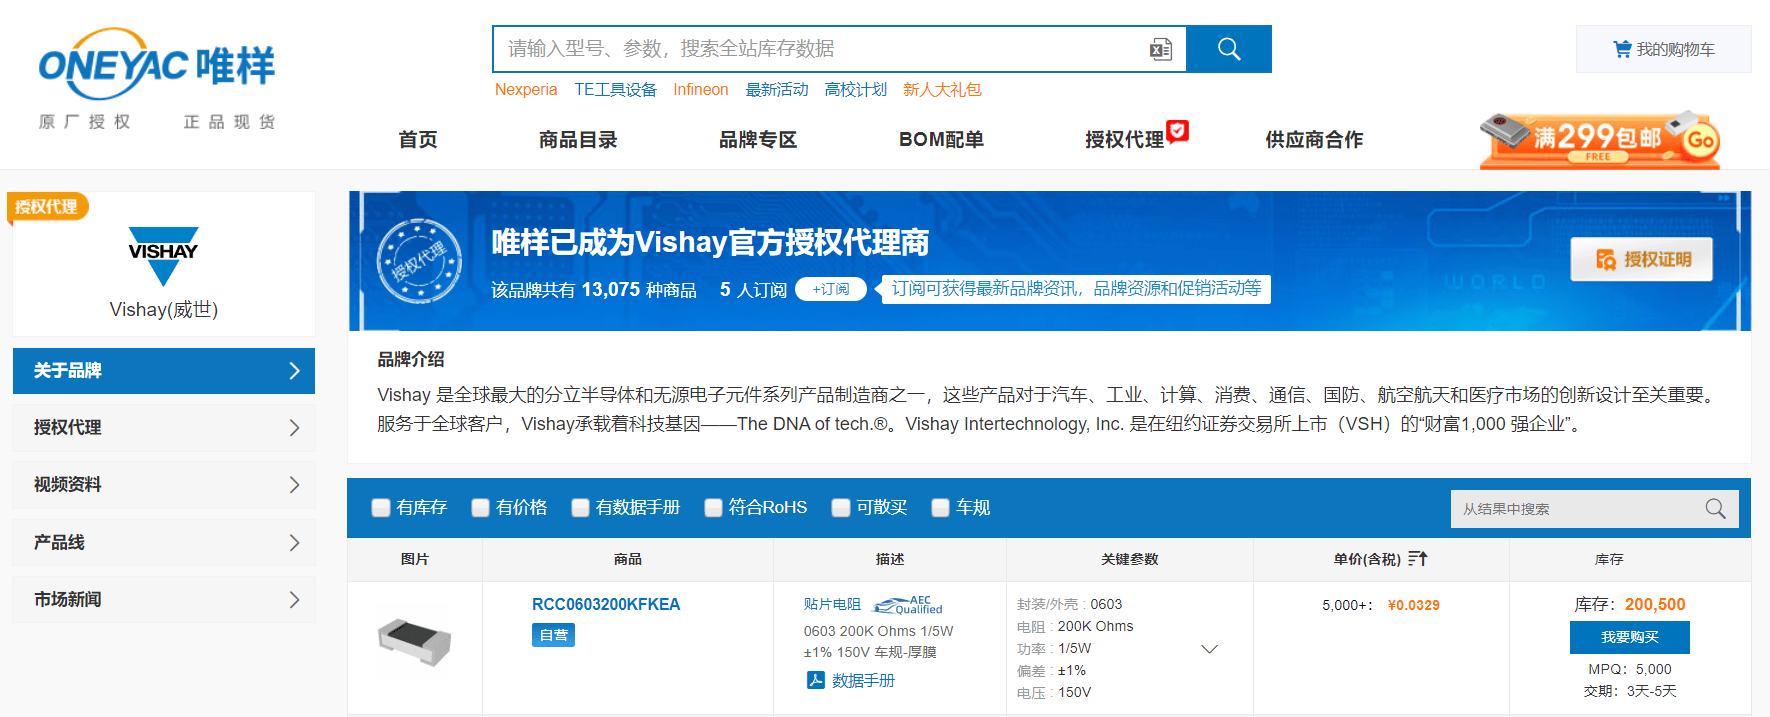Expand the 视频资料 sidebar section

click(x=164, y=485)
